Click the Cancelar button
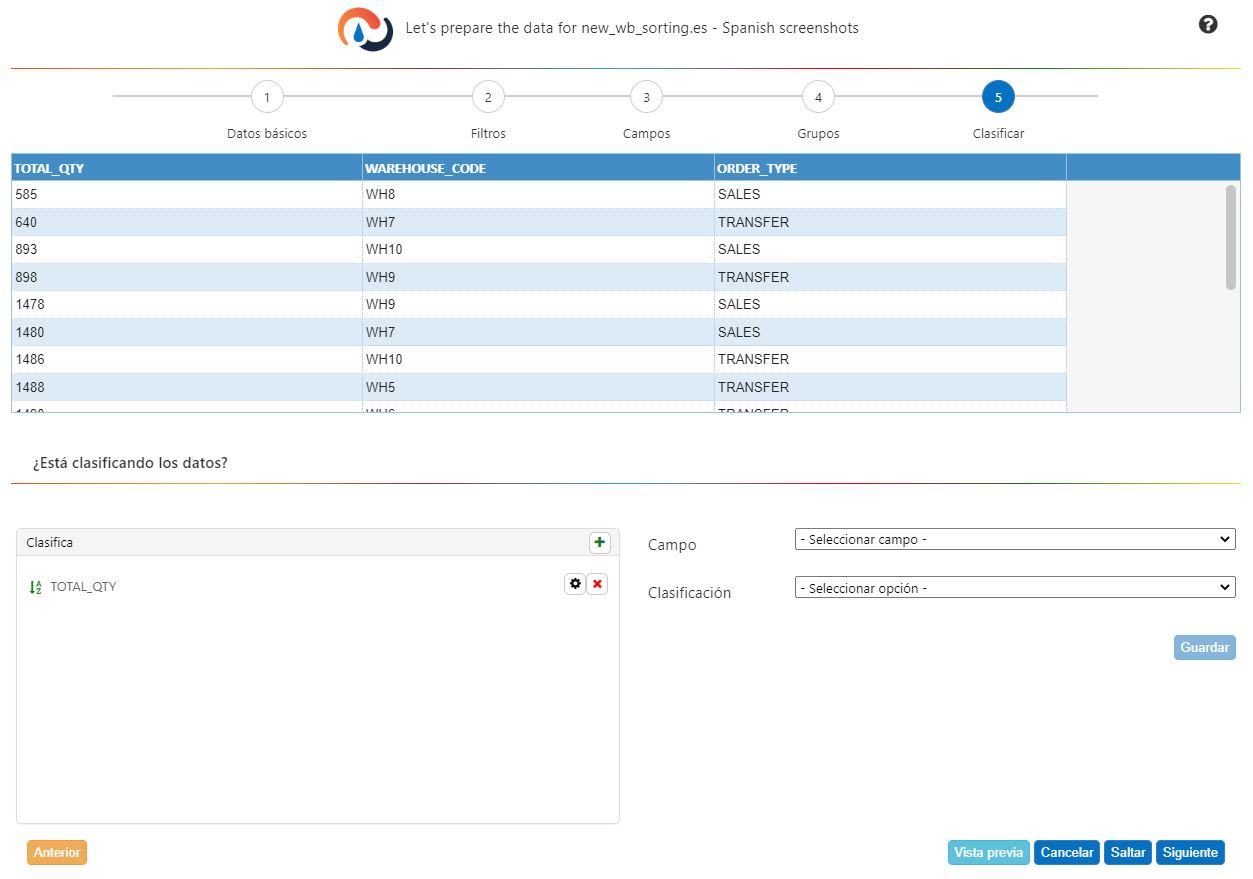Viewport: 1253px width, 879px height. pos(1067,852)
